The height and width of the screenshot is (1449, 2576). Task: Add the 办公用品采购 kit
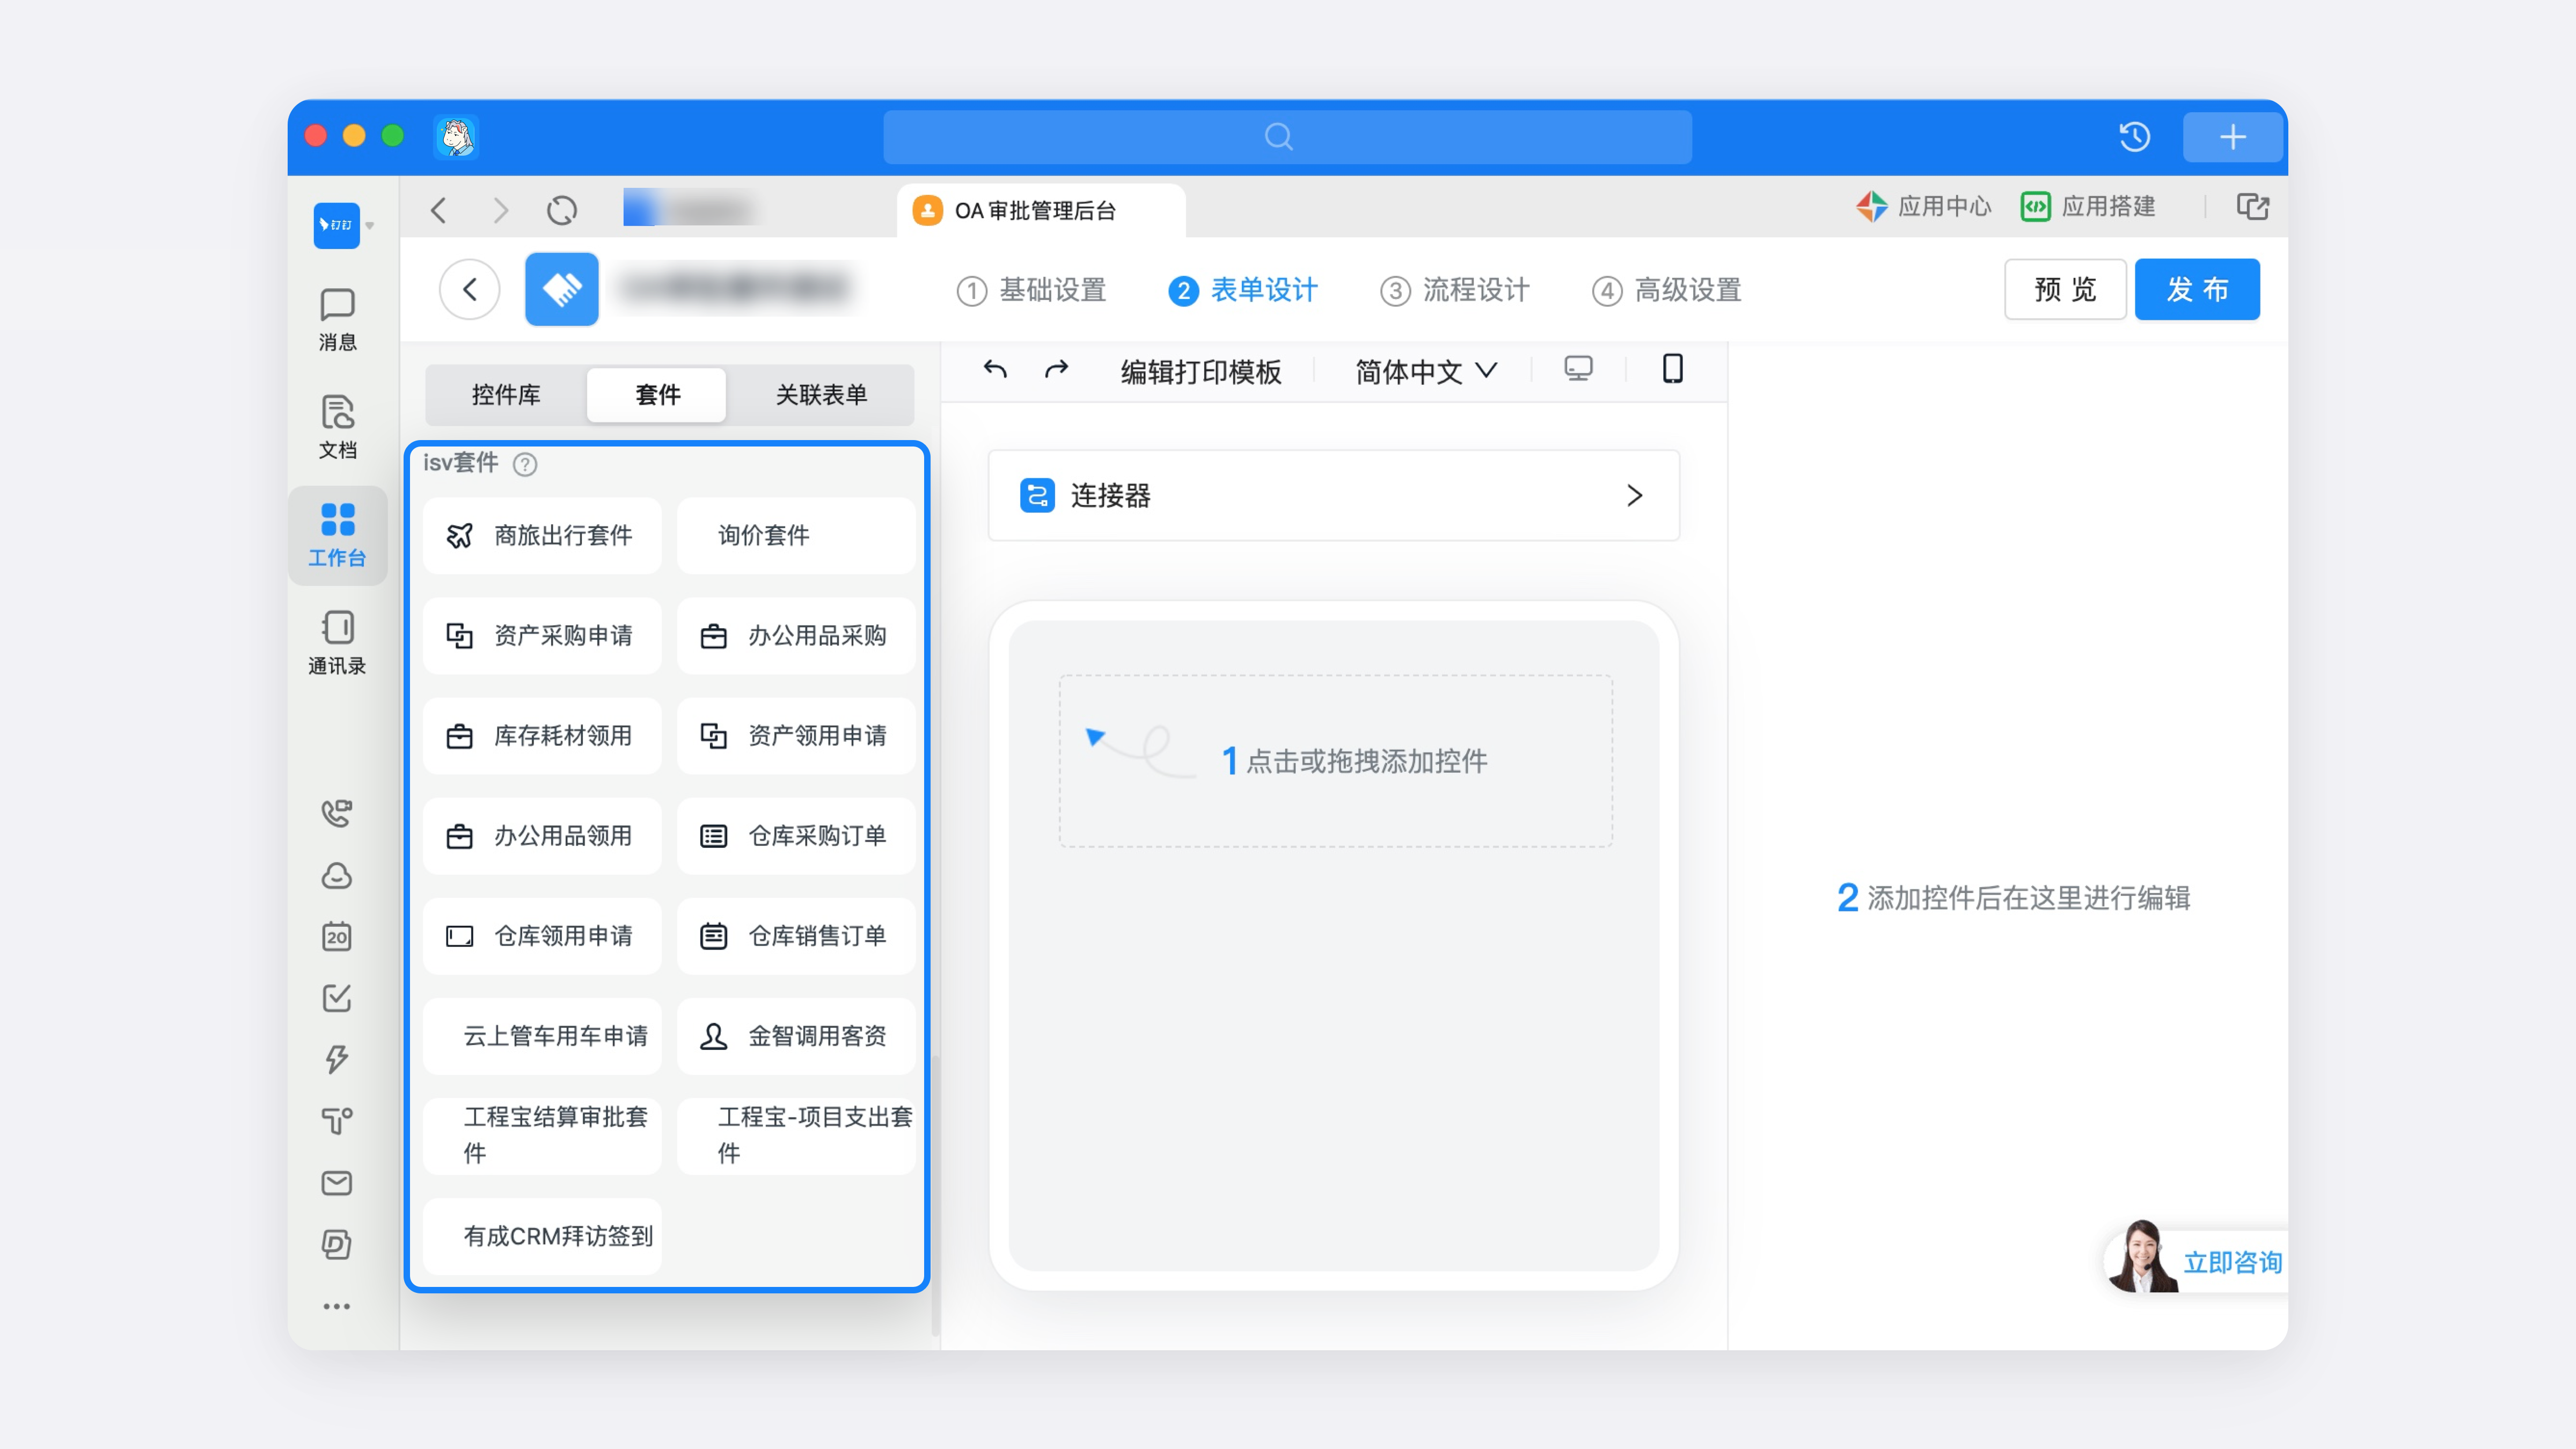[796, 635]
